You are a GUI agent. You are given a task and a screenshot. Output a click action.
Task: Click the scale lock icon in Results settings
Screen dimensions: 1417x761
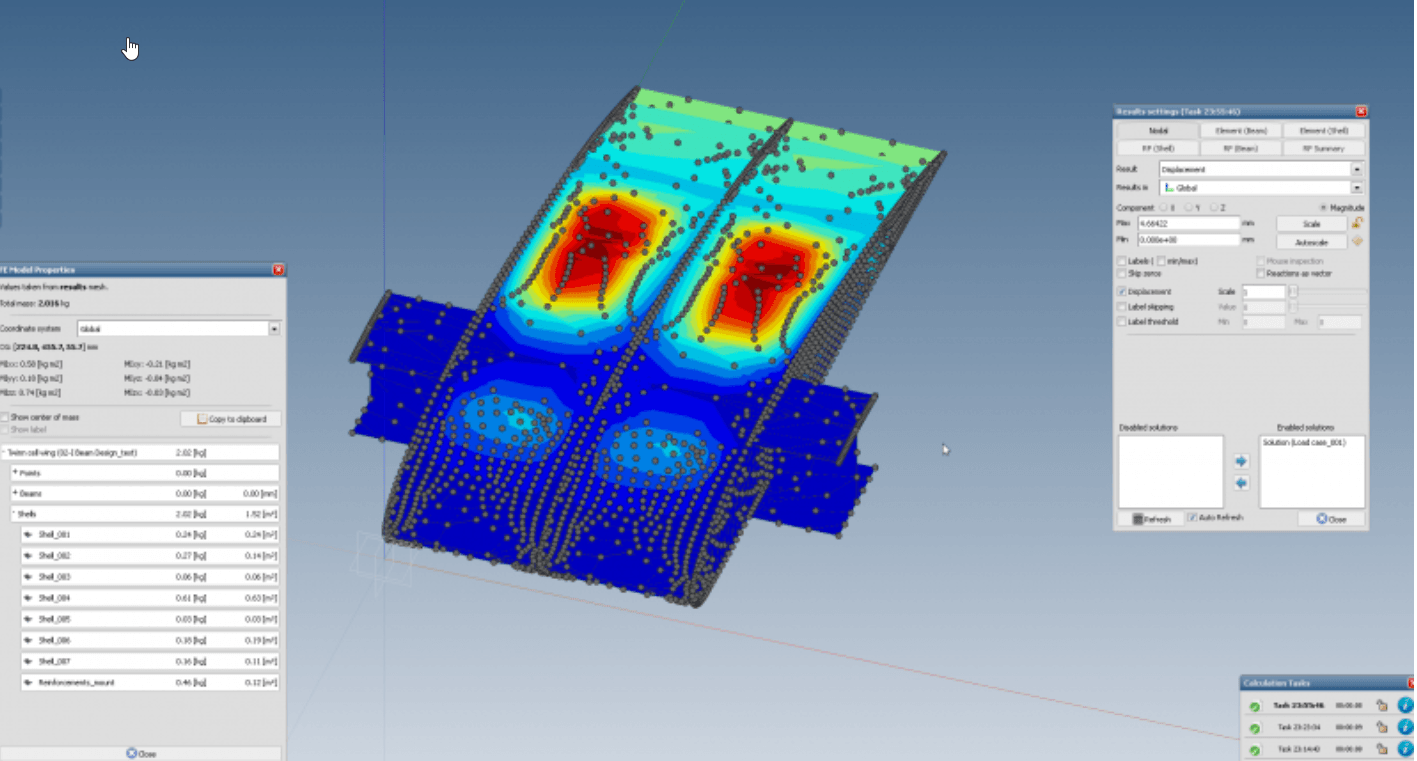tap(1358, 223)
